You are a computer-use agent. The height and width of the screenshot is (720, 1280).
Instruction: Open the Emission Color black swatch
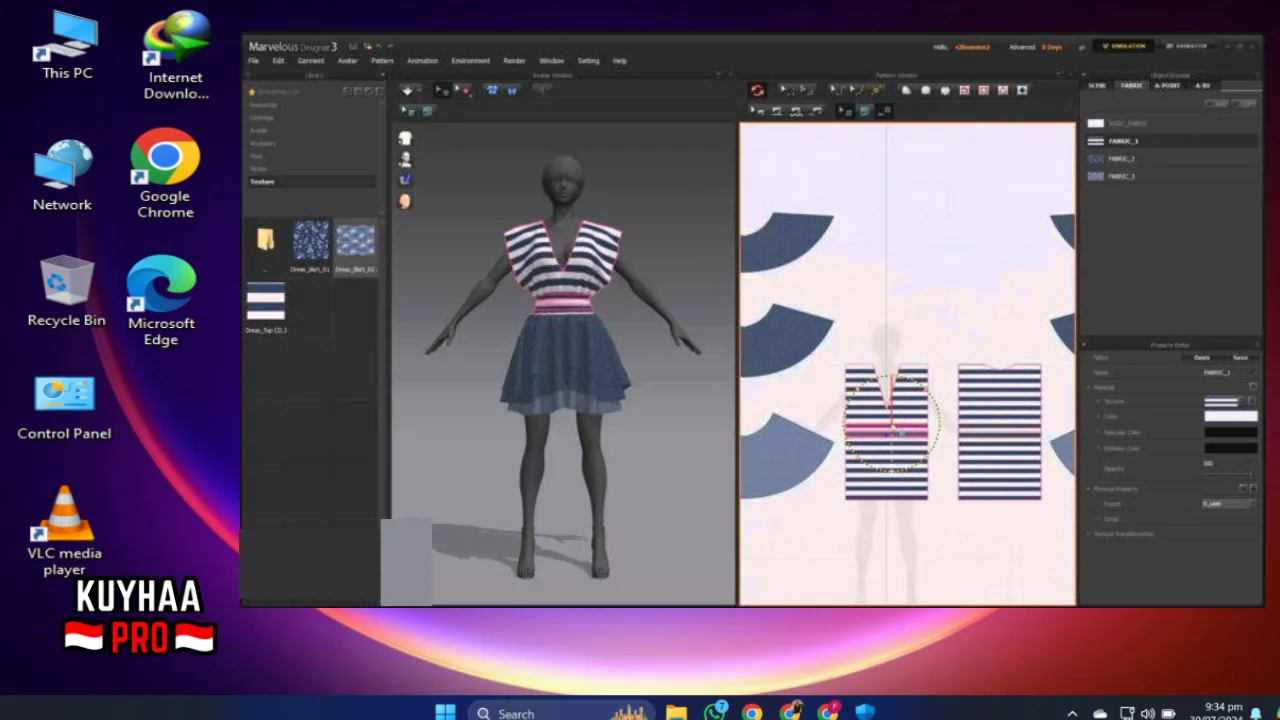click(1230, 448)
